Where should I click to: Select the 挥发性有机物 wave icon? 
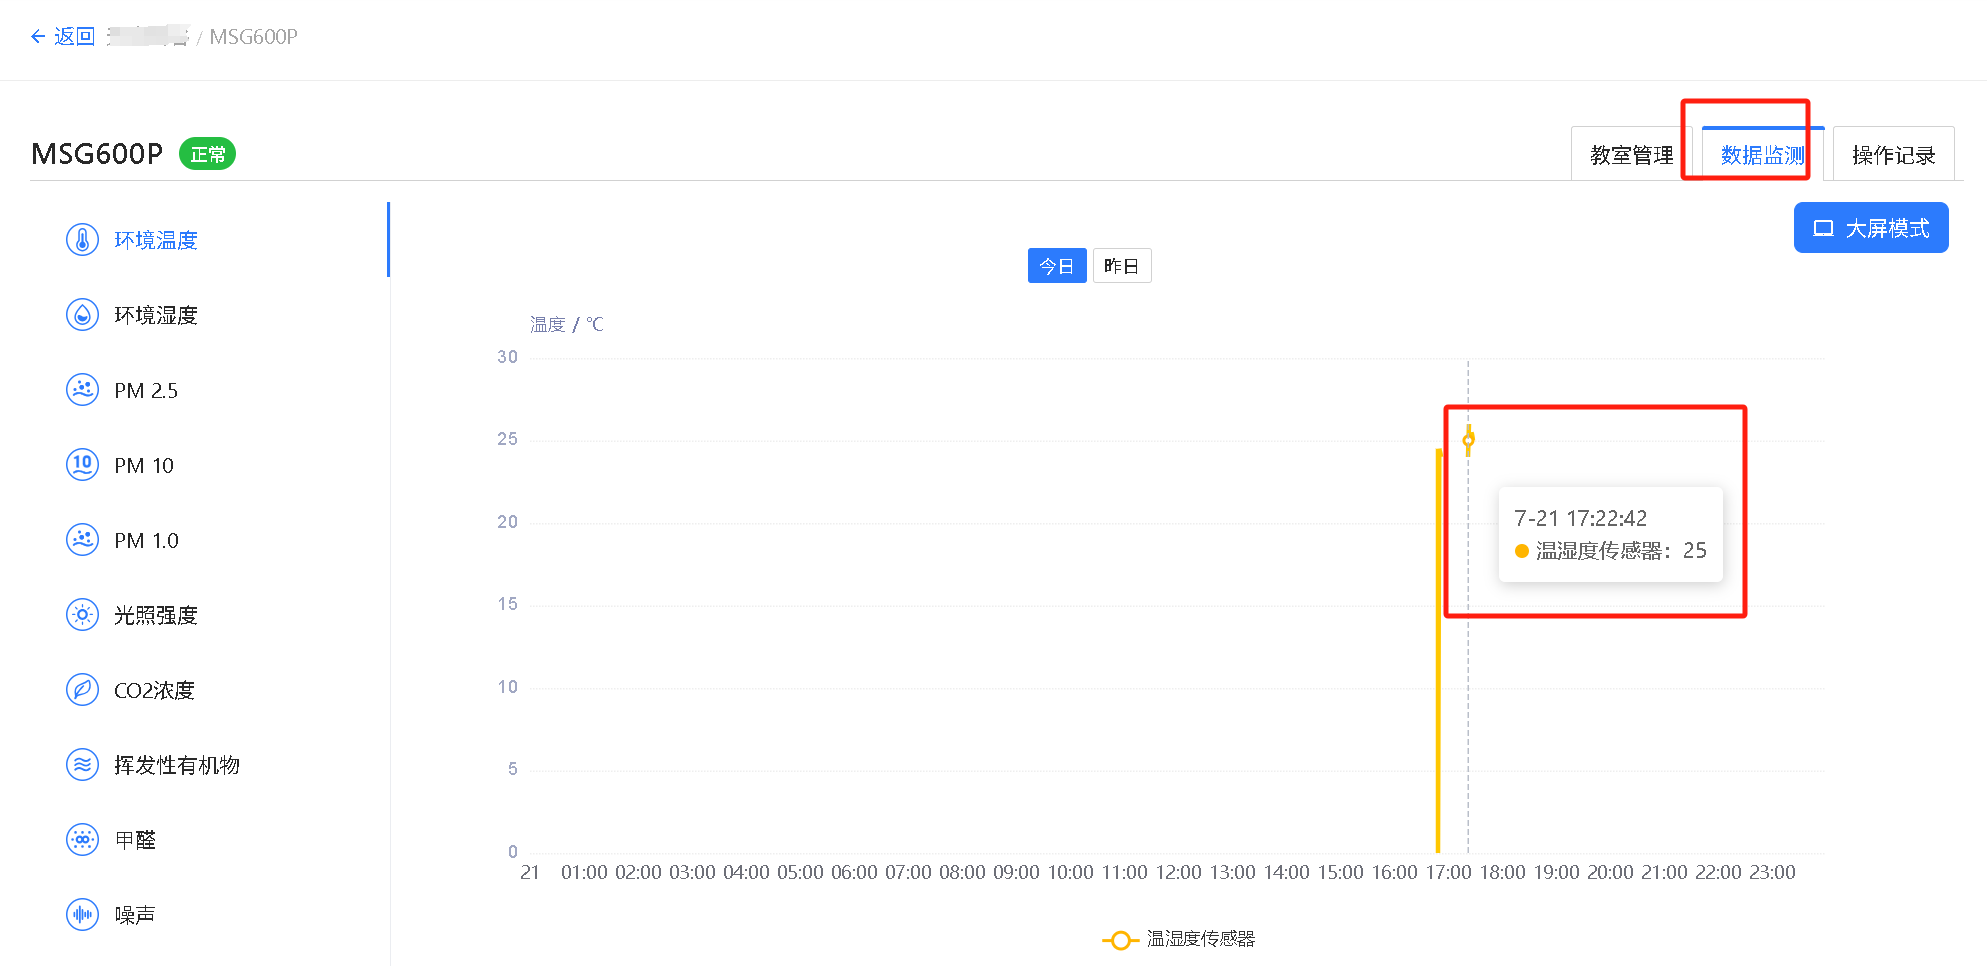(82, 765)
